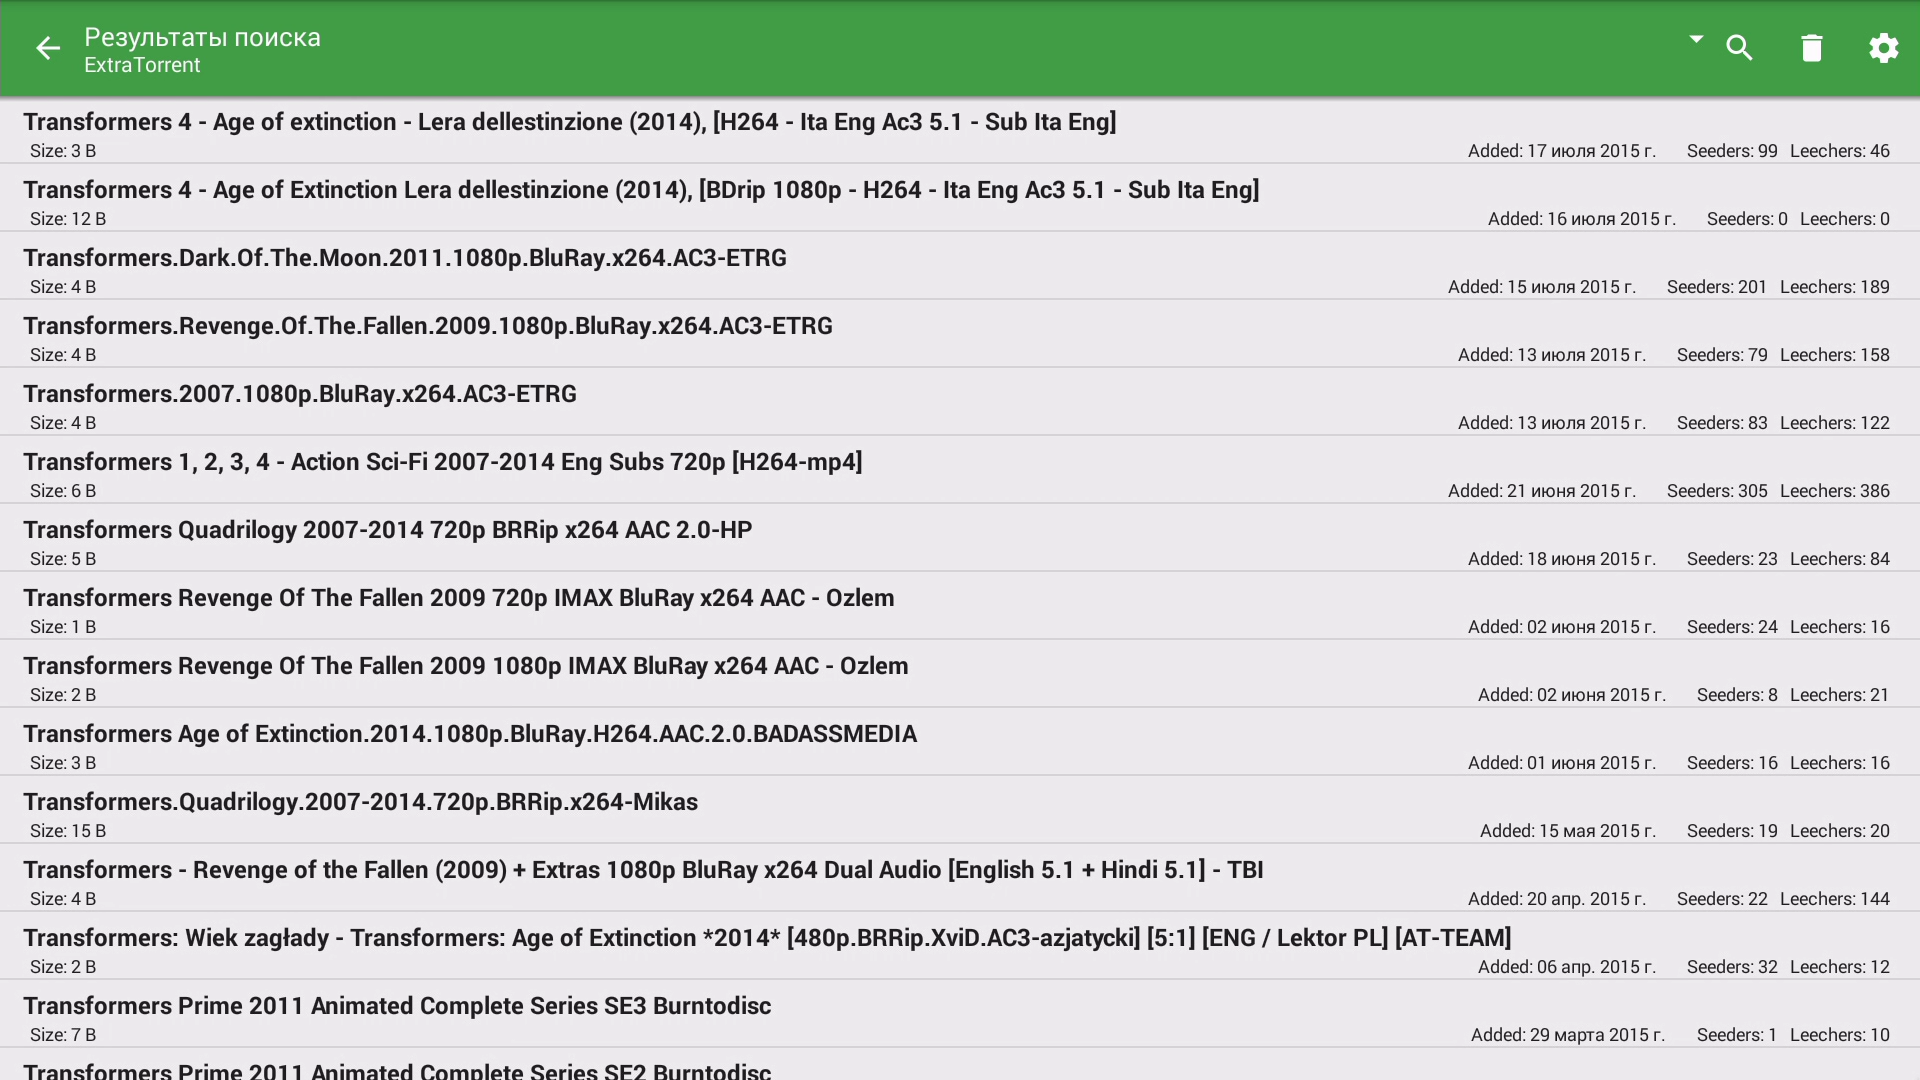
Task: Click Size: 15 B label
Action: [68, 831]
